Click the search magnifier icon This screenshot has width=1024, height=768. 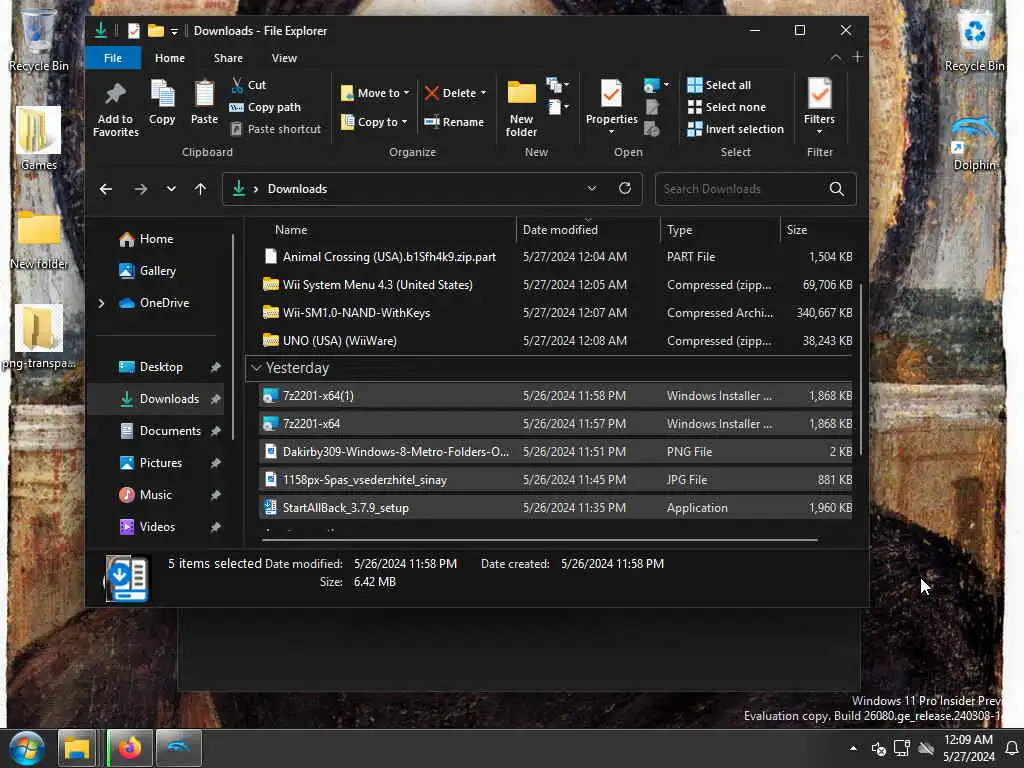(837, 189)
